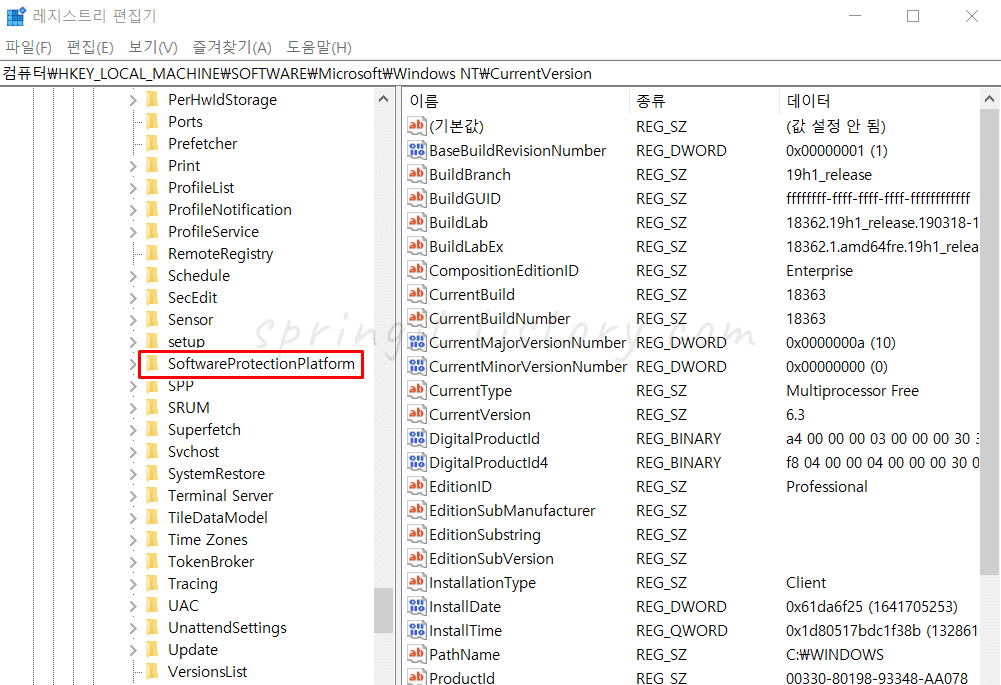Screen dimensions: 1001x685
Task: Expand the PerHwIdStorage key
Action: [x=133, y=100]
